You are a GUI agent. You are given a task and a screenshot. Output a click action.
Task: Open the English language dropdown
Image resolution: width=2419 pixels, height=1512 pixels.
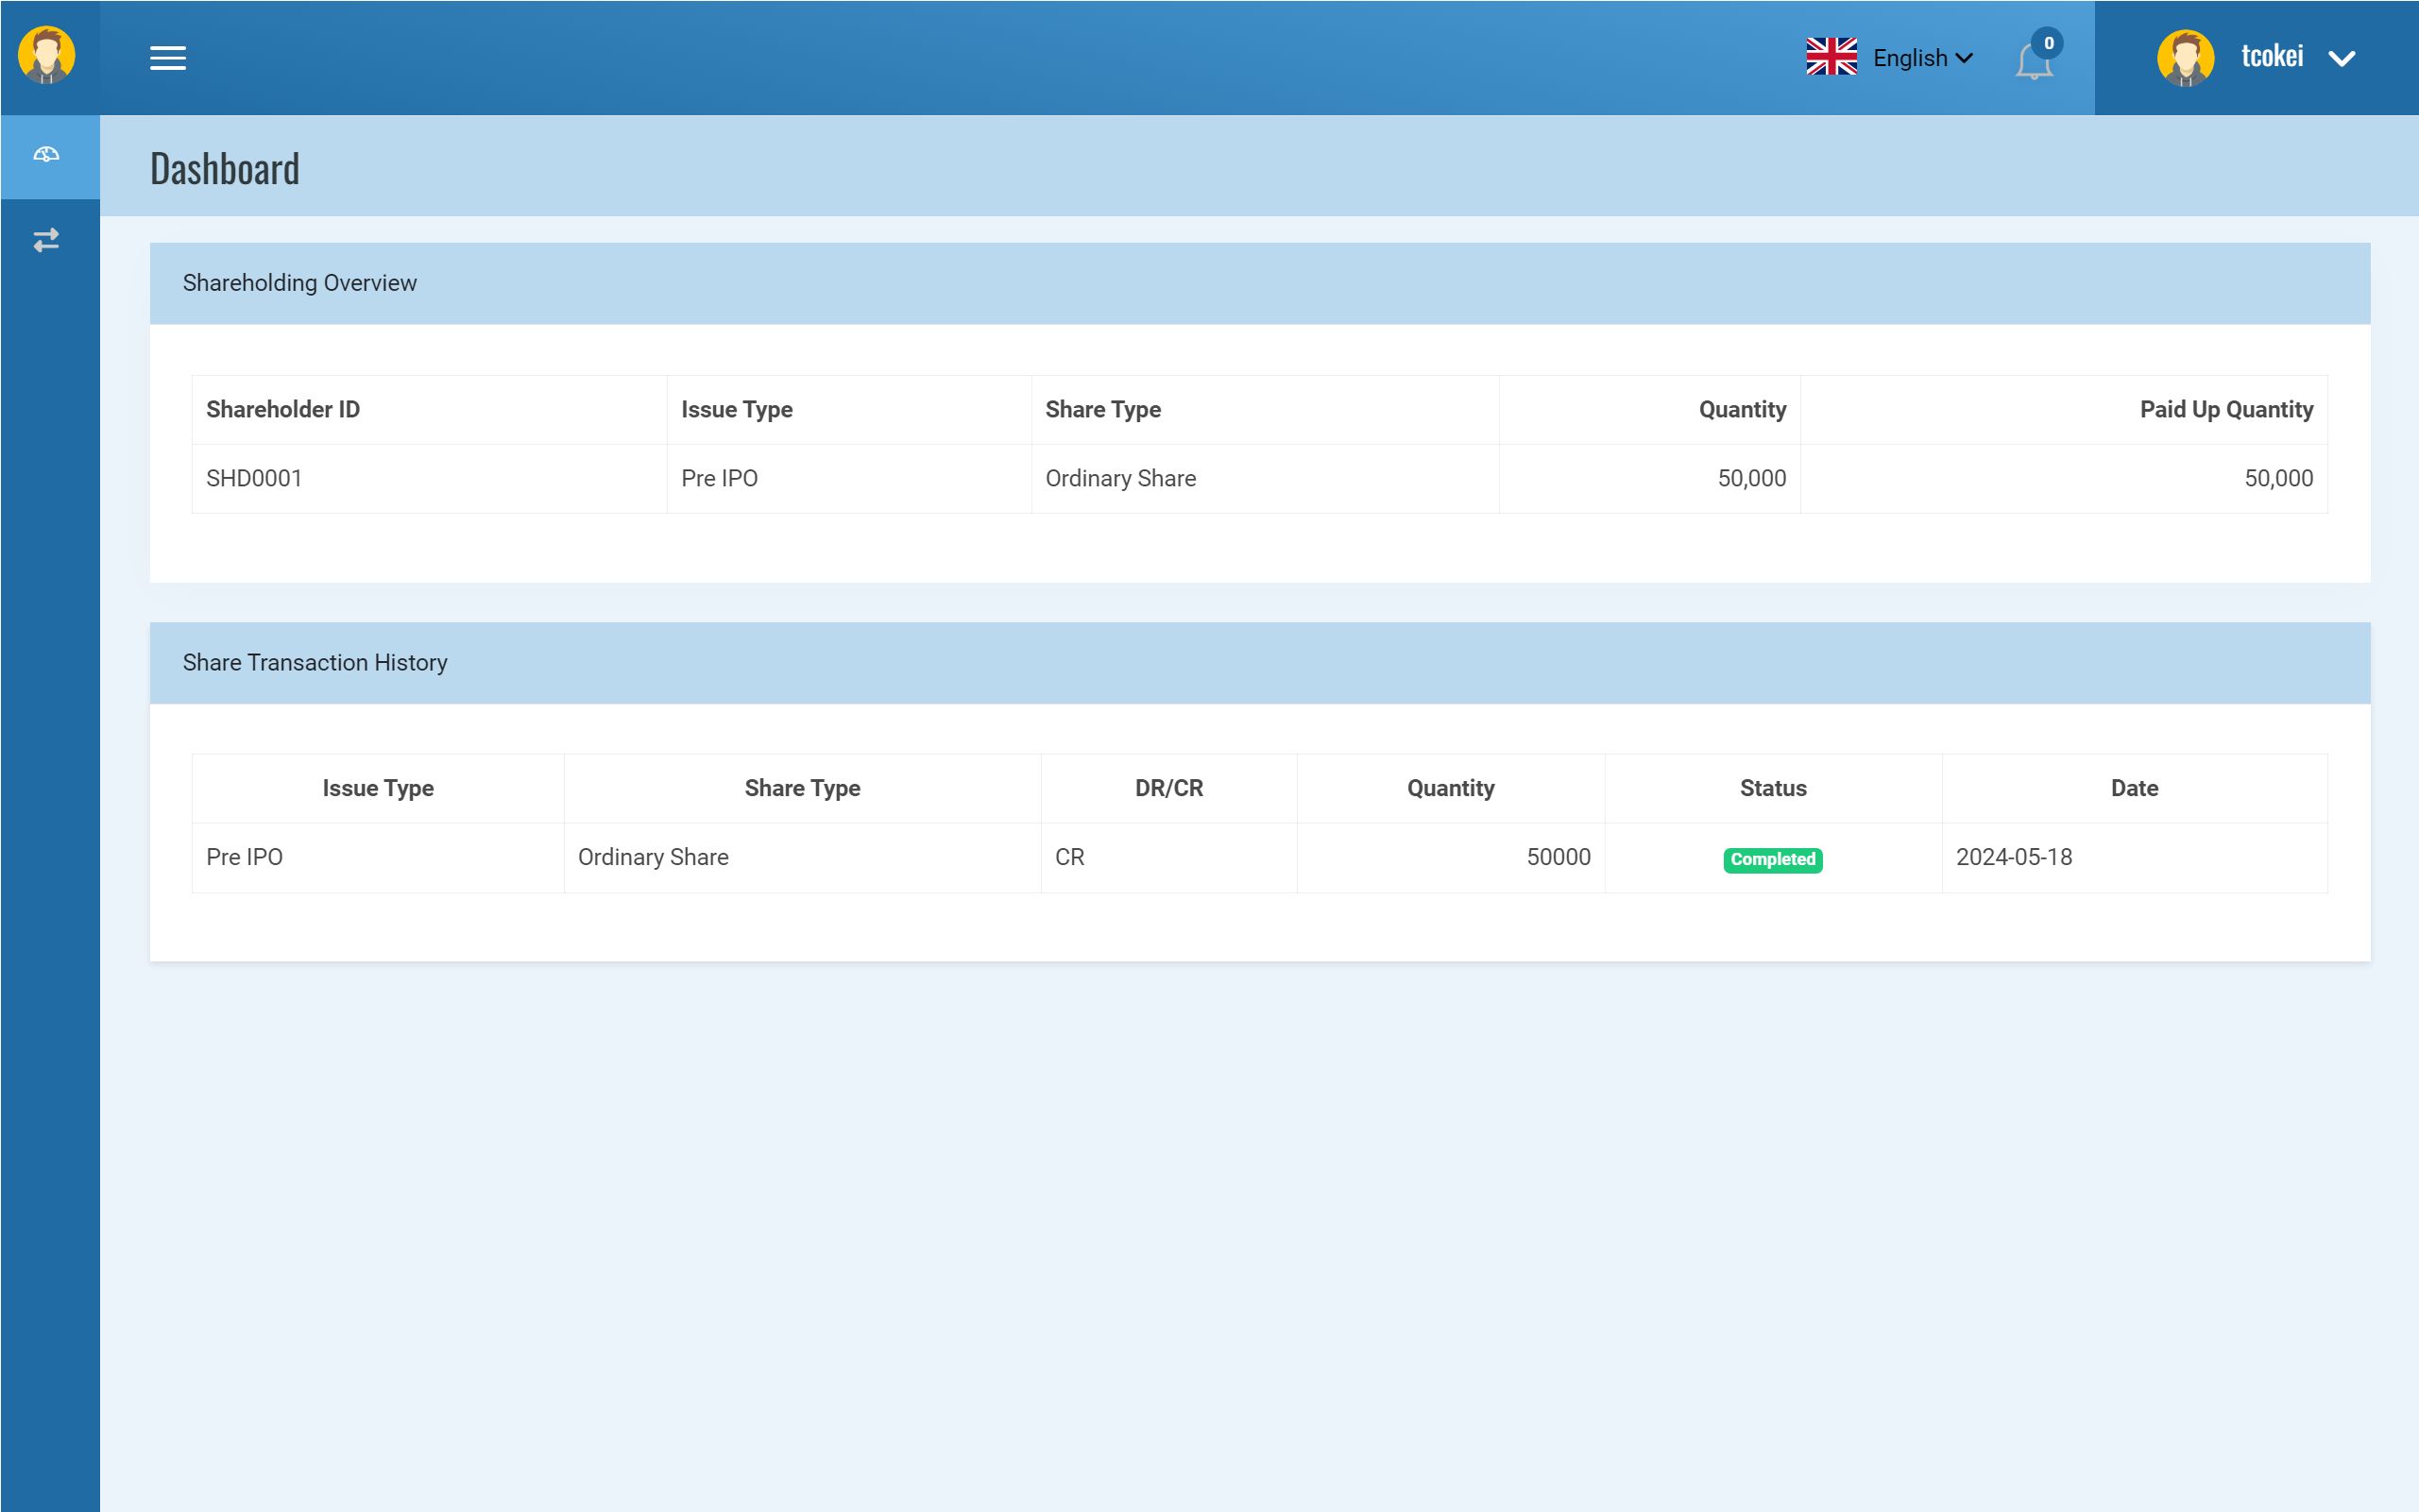(x=1921, y=58)
